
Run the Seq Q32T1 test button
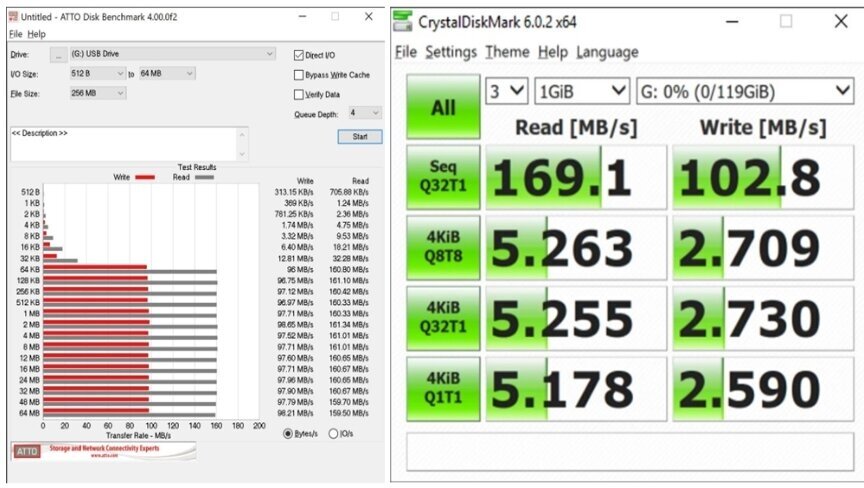click(443, 177)
